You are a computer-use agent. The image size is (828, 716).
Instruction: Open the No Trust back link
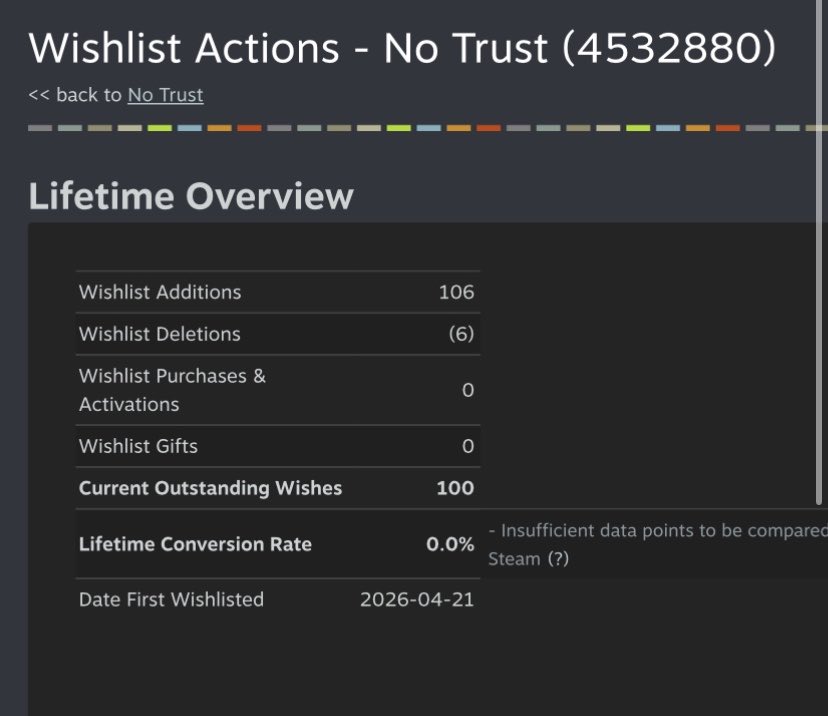pyautogui.click(x=165, y=95)
